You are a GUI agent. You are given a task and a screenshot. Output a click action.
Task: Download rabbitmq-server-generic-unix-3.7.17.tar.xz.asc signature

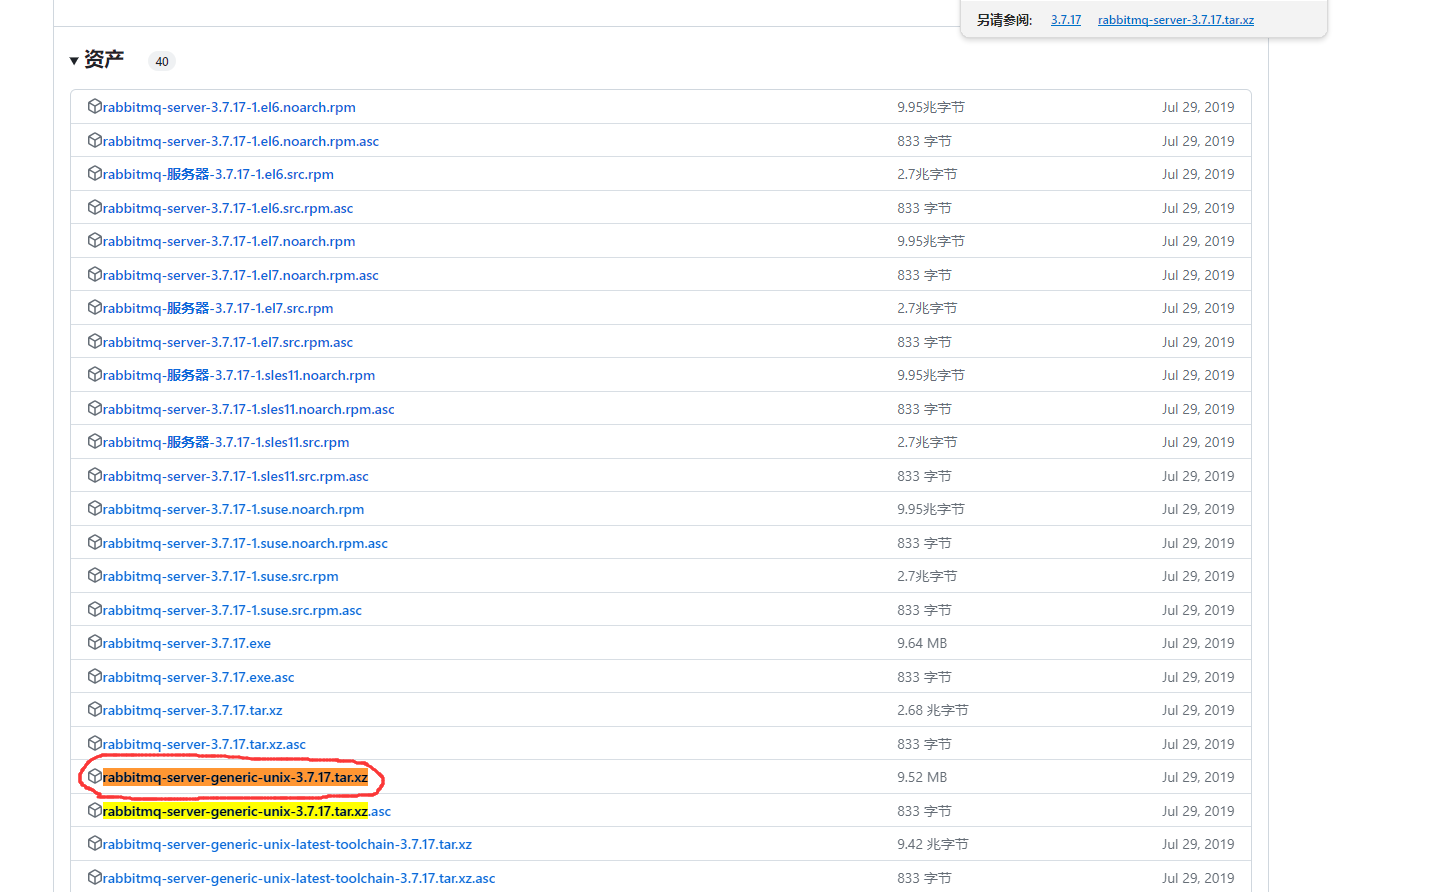(246, 811)
